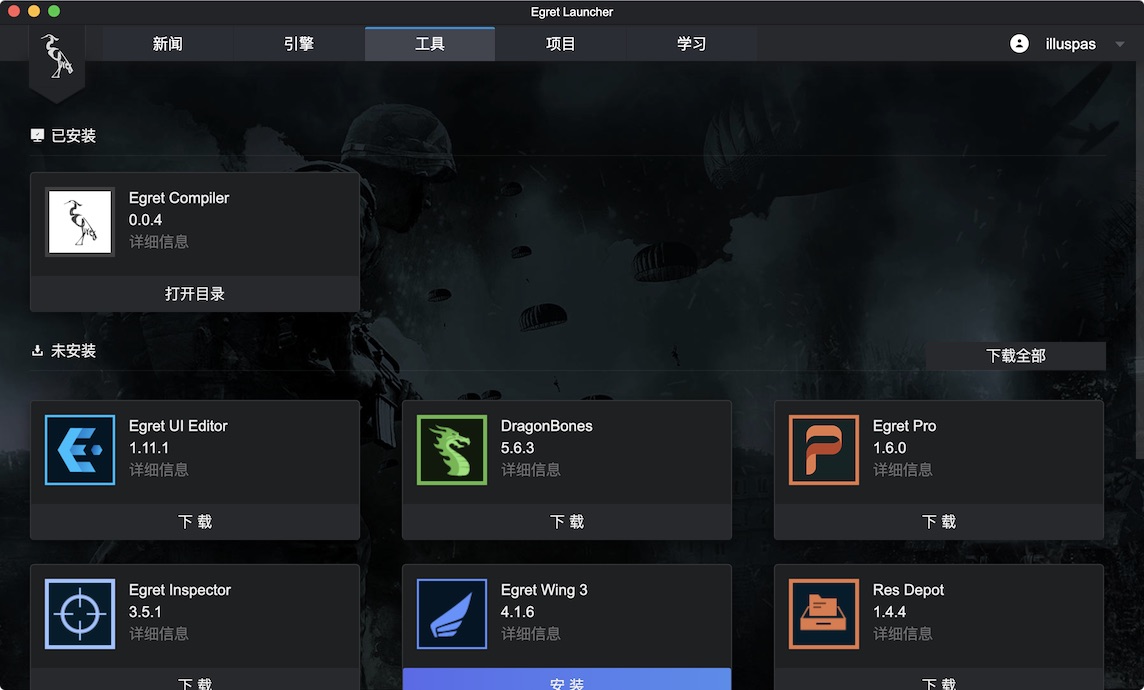The image size is (1144, 690).
Task: Download Egret Inspector
Action: pos(195,679)
